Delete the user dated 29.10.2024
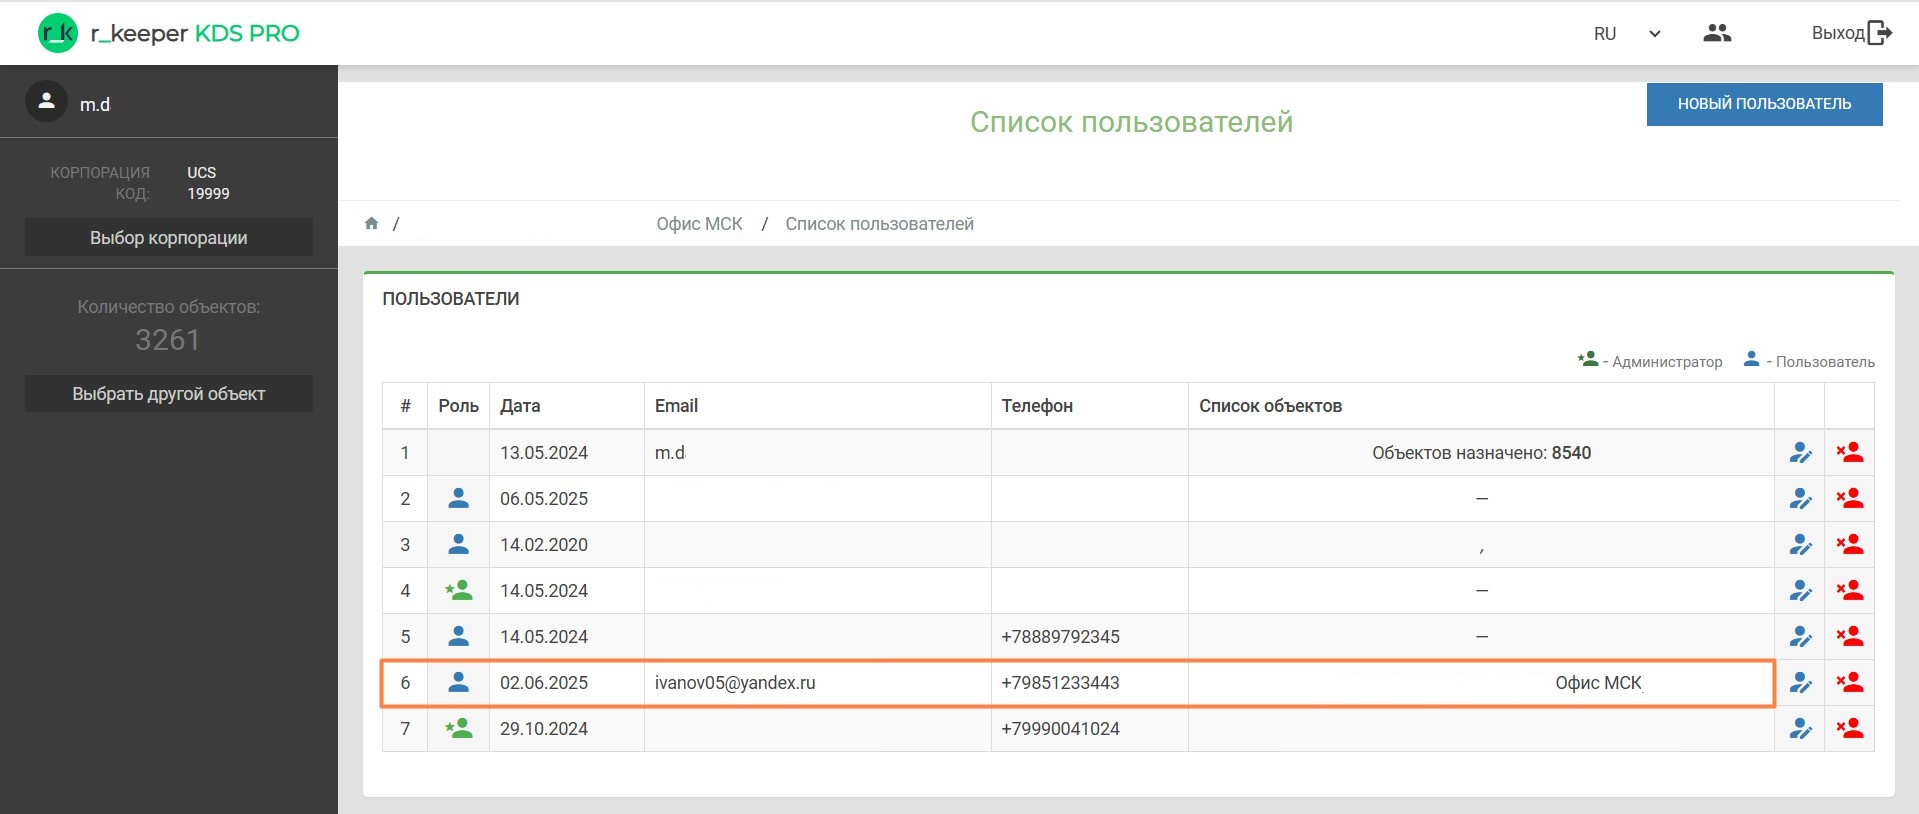This screenshot has height=814, width=1919. point(1849,729)
